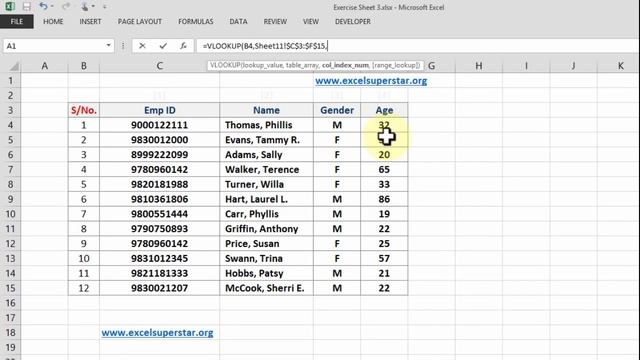Select the age 86 cell

tap(384, 199)
